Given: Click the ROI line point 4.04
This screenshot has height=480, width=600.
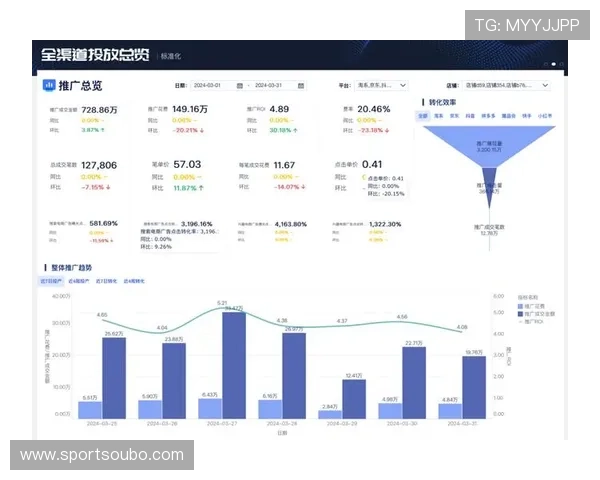Looking at the screenshot, I should click(x=162, y=331).
